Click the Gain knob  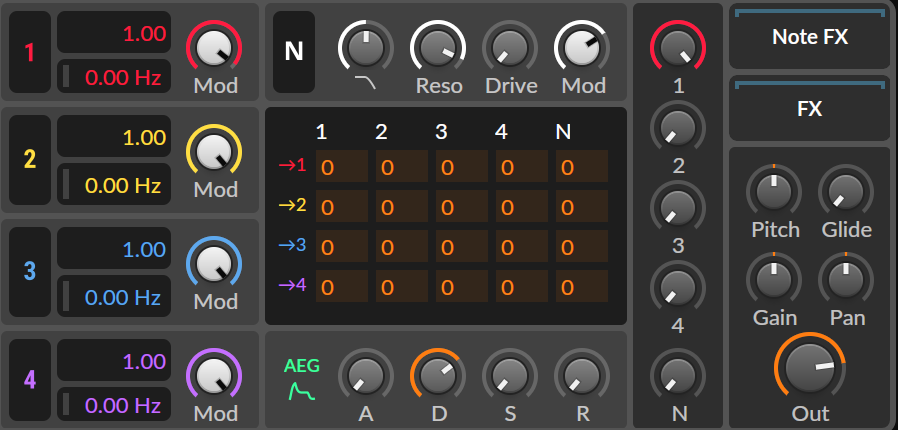[x=774, y=279]
